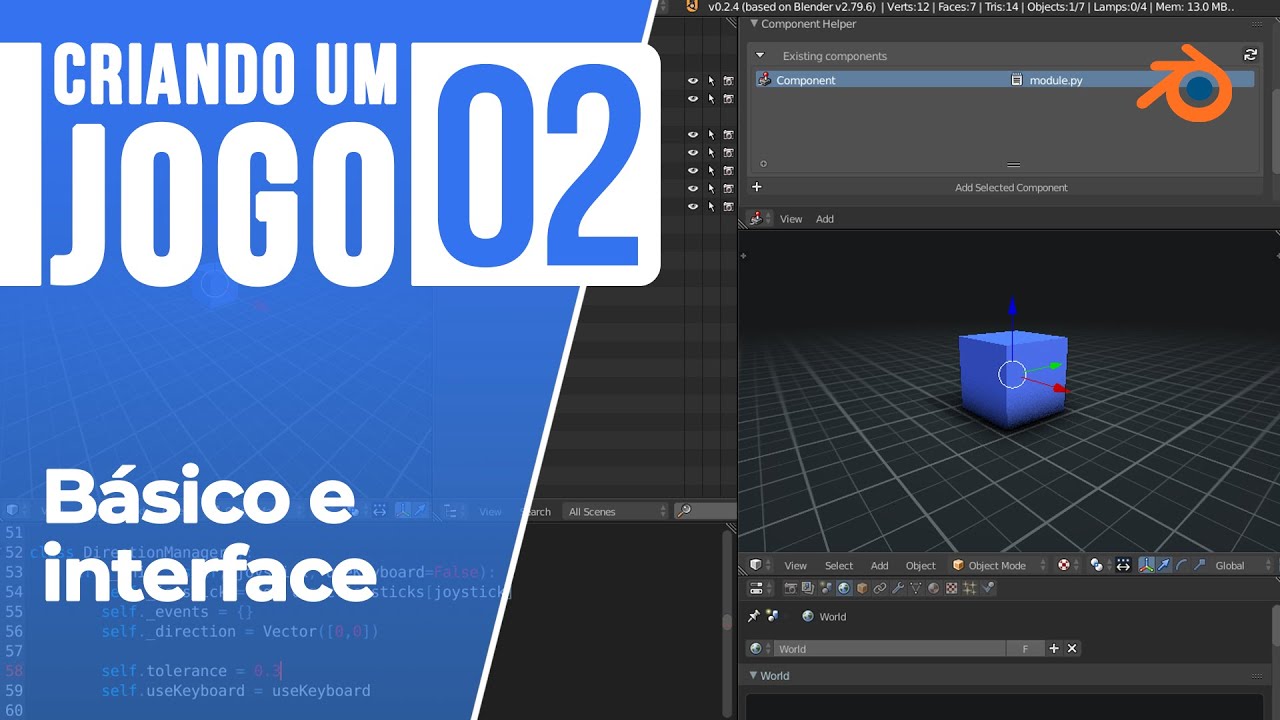The image size is (1280, 720).
Task: Collapse the Component Helper panel
Action: (x=754, y=23)
